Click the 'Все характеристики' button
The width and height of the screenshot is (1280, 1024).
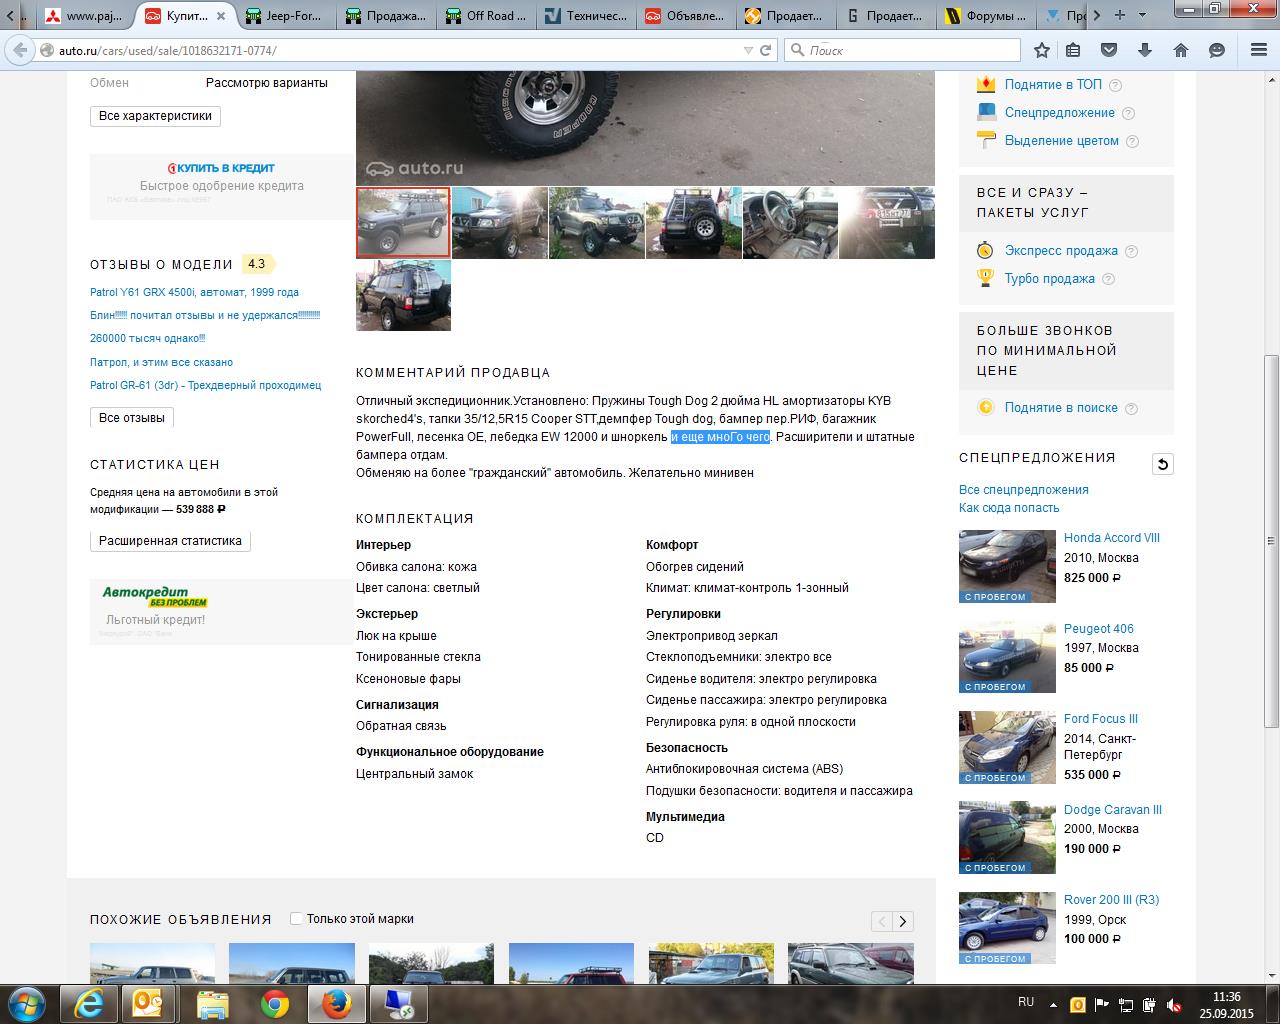(155, 116)
